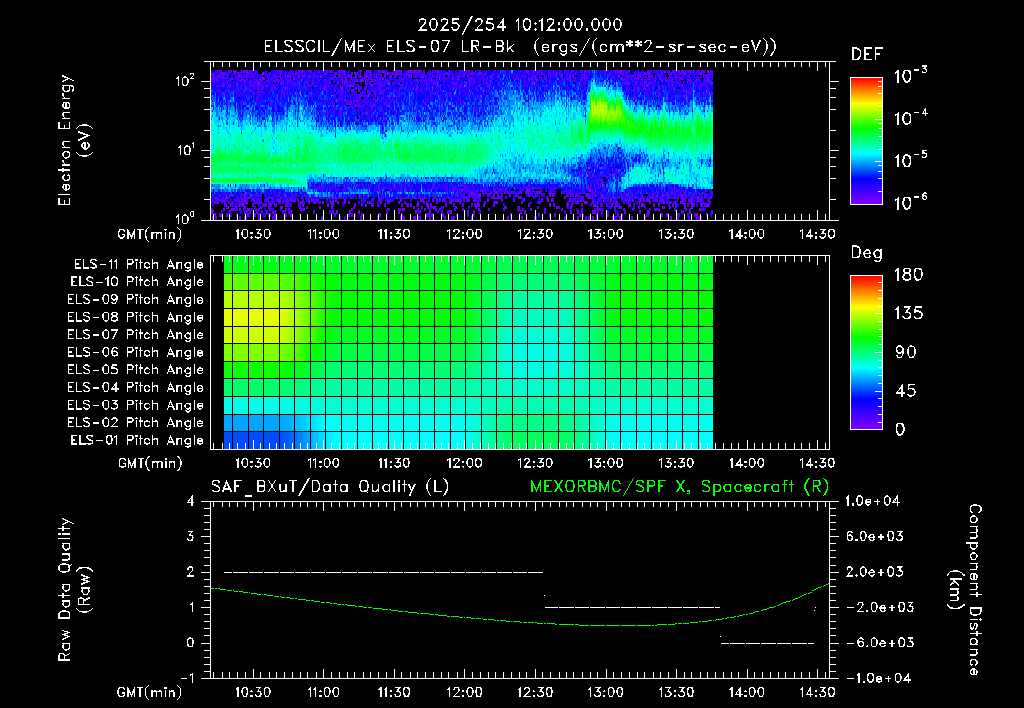Click the Deg label above the pitch color bar

point(867,253)
